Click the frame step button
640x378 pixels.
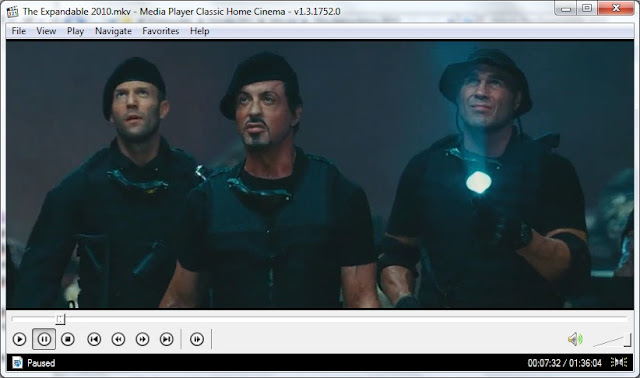pos(197,339)
